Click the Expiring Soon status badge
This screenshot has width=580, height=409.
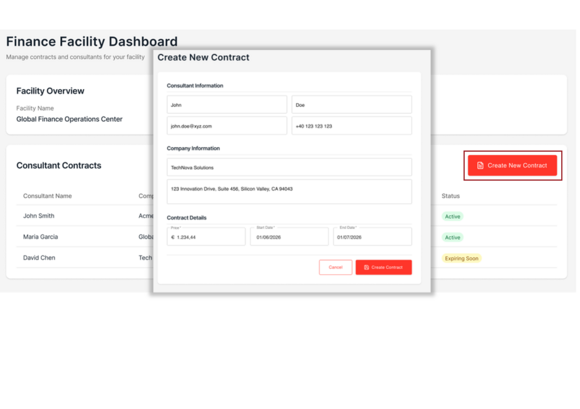pyautogui.click(x=461, y=258)
